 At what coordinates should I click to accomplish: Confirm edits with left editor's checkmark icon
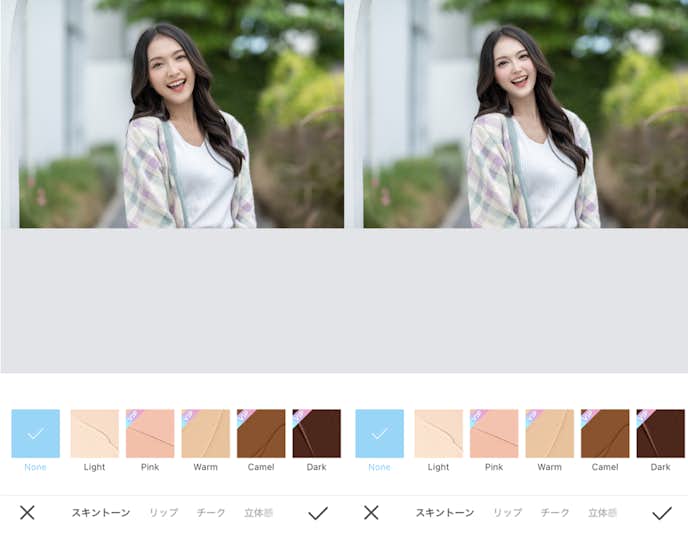tap(318, 513)
